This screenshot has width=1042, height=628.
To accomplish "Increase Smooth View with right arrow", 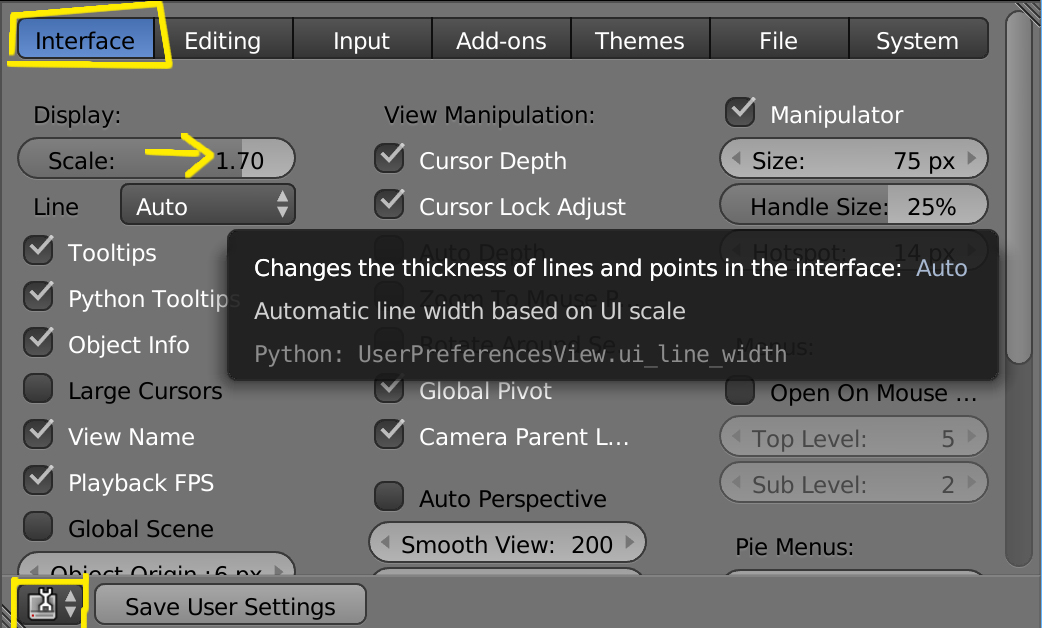I will pyautogui.click(x=629, y=544).
